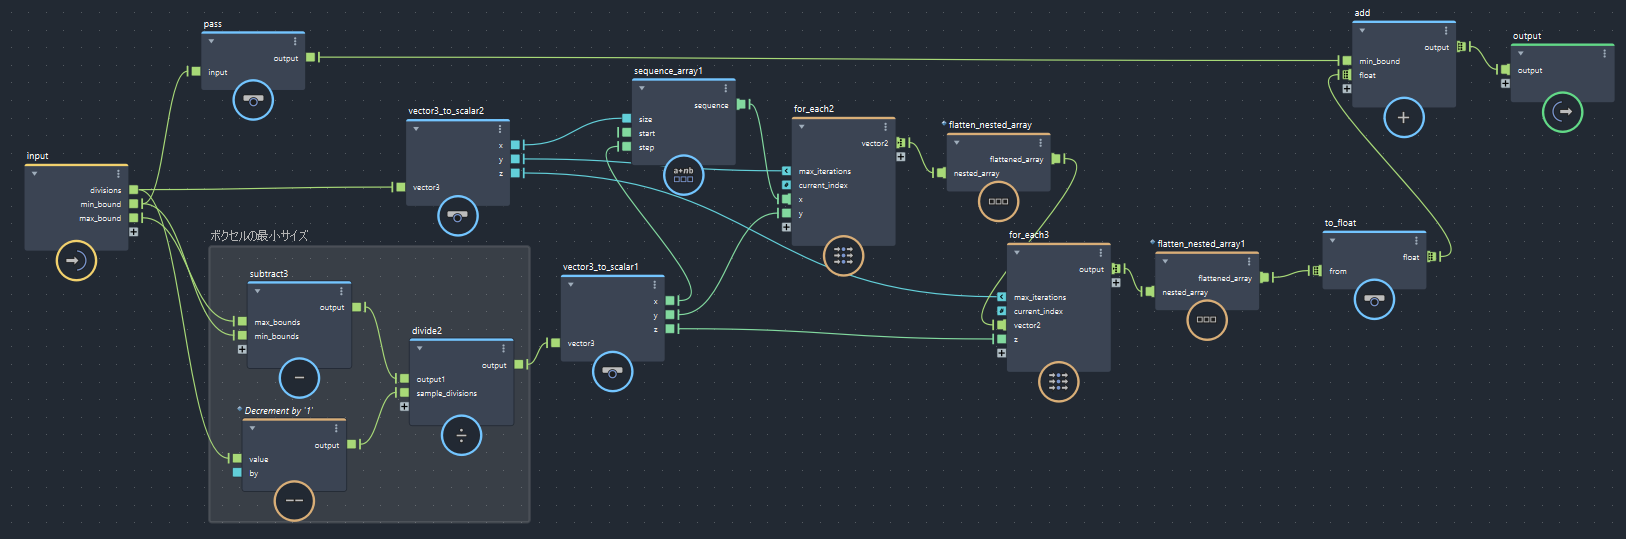
Task: Open the add node three-dot options menu
Action: (x=1446, y=30)
